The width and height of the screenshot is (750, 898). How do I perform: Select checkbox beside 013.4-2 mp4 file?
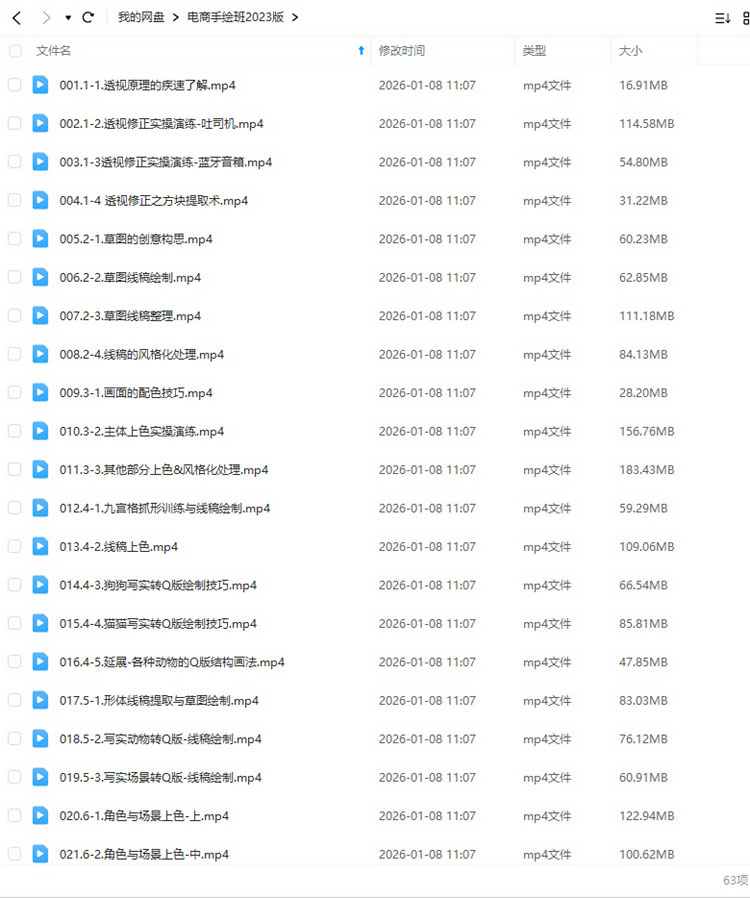pyautogui.click(x=15, y=546)
